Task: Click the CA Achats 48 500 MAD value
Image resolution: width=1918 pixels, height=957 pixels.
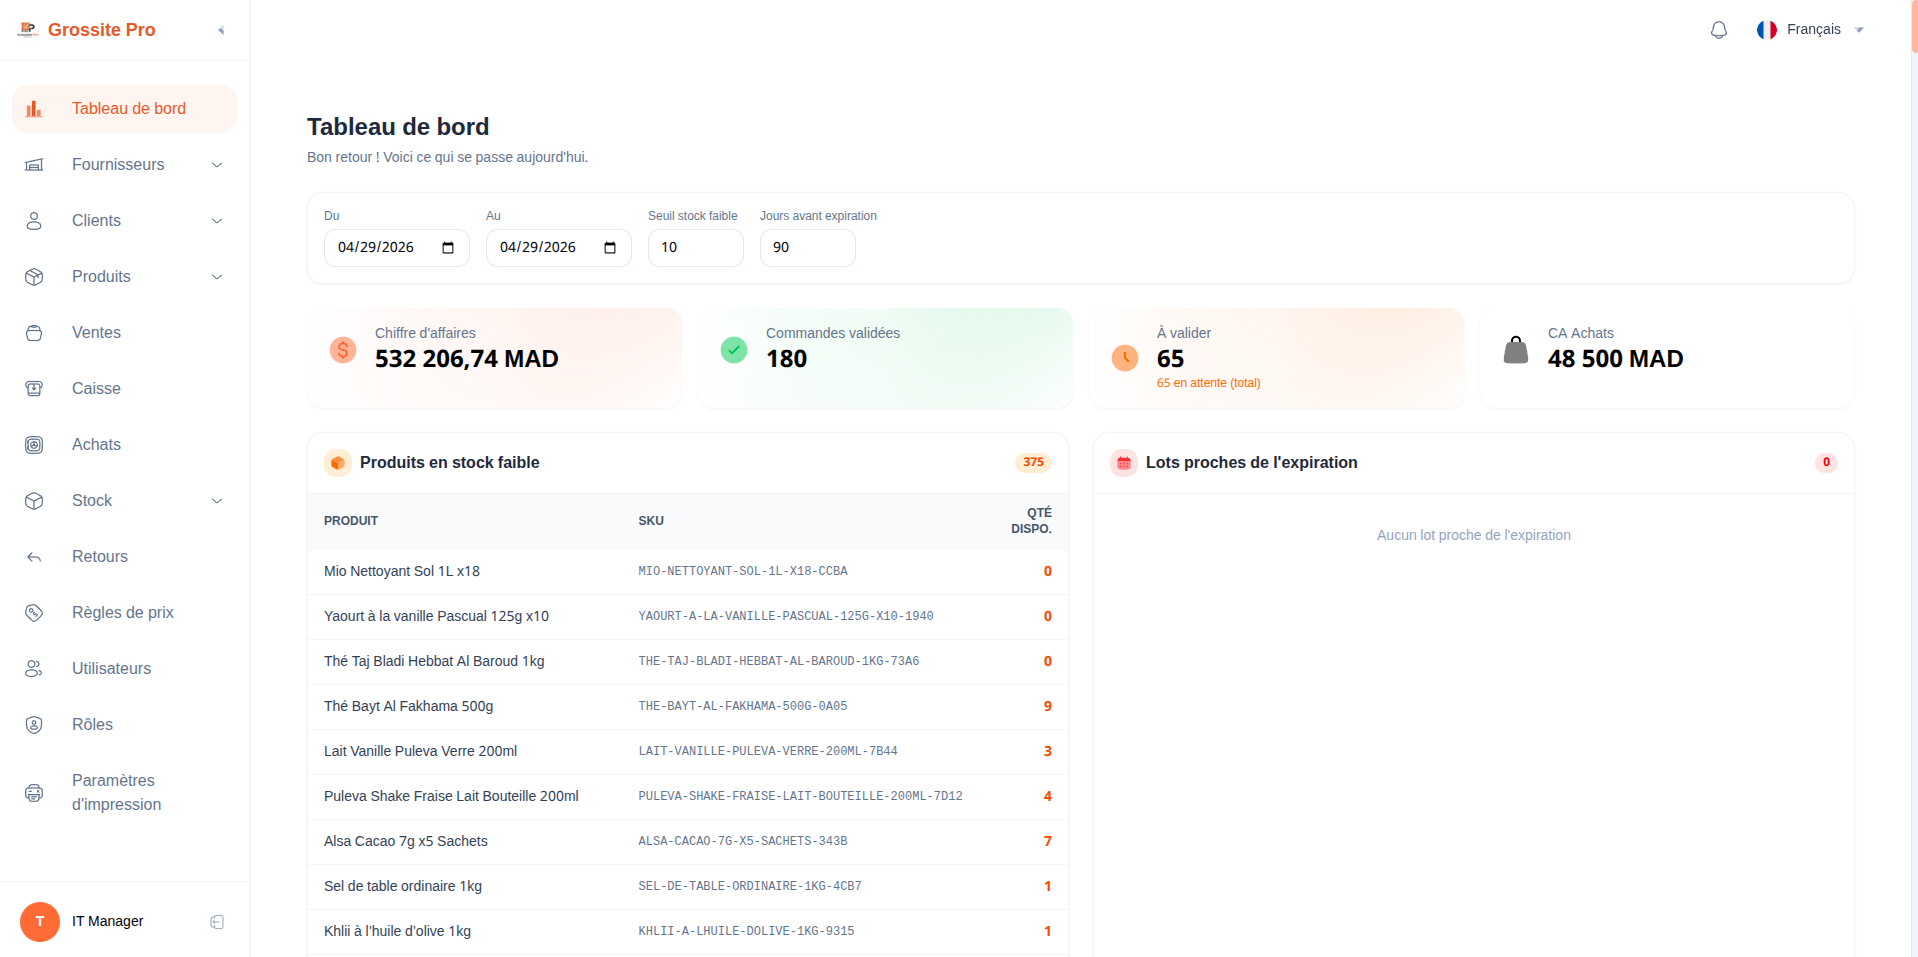Action: (1615, 359)
